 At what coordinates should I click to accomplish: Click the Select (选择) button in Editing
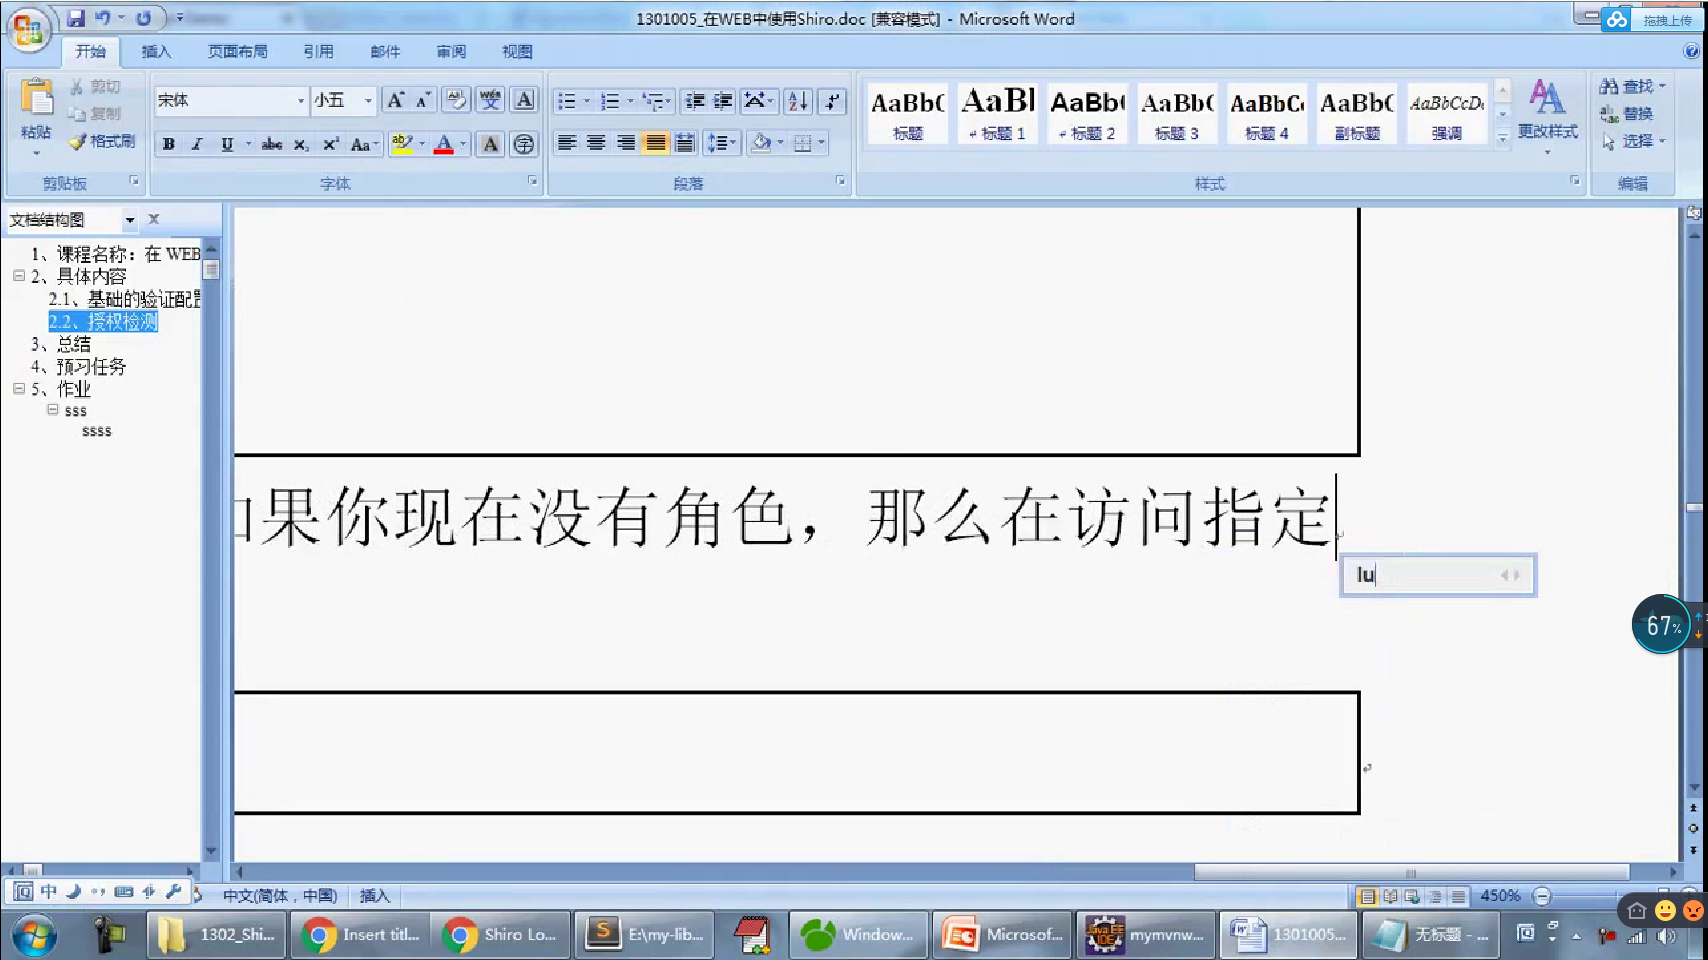1633,142
